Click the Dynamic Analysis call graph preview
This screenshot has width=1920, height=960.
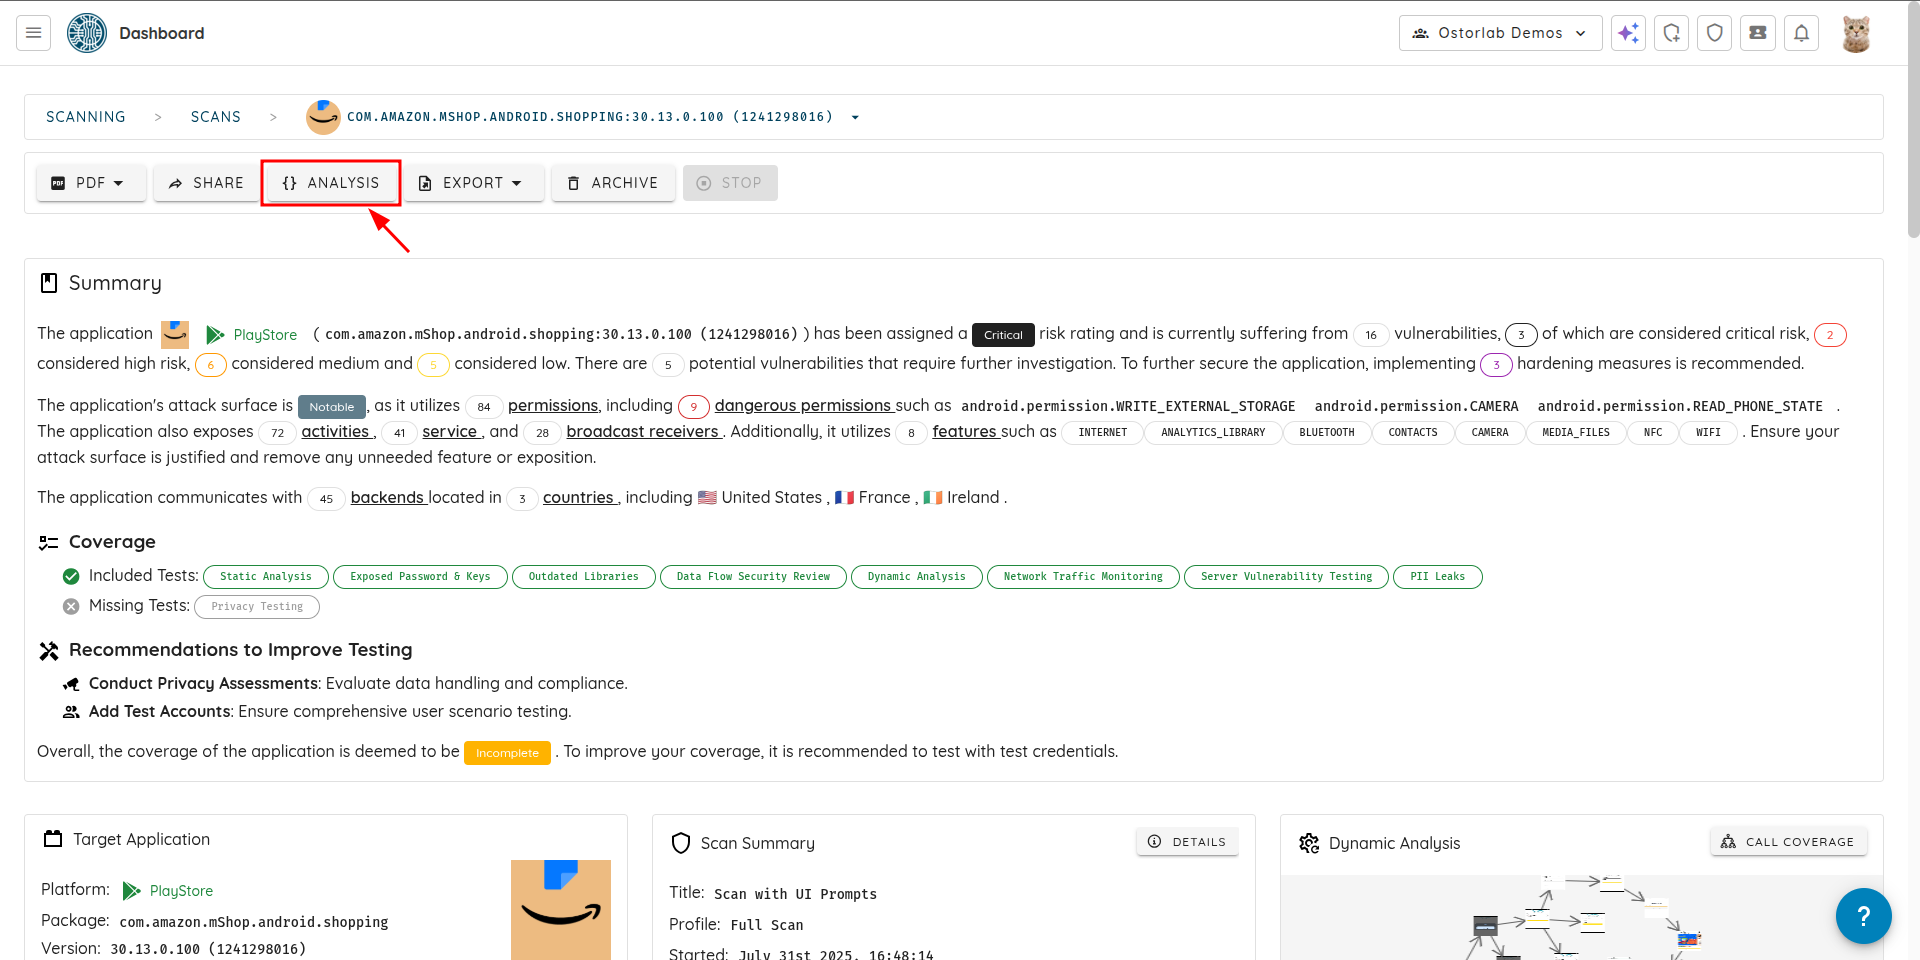click(x=1581, y=917)
